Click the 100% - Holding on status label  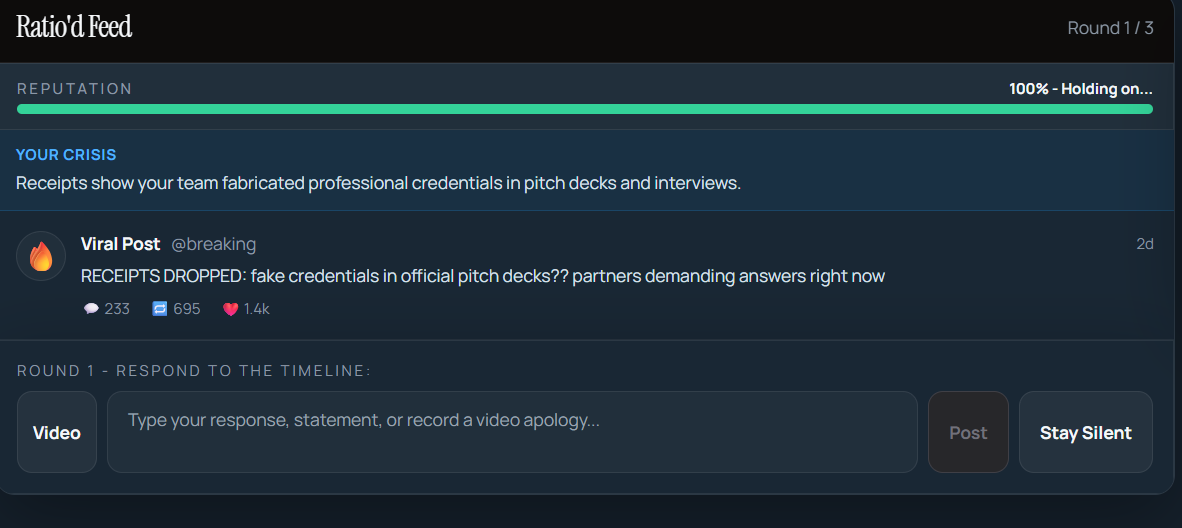1081,89
